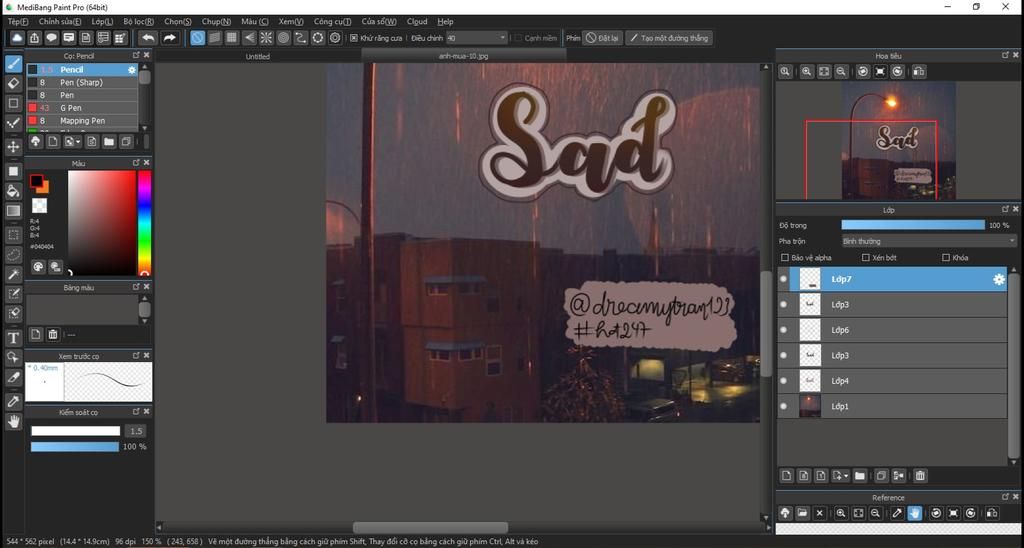1024x548 pixels.
Task: Click the Đặt lại button
Action: [x=601, y=38]
